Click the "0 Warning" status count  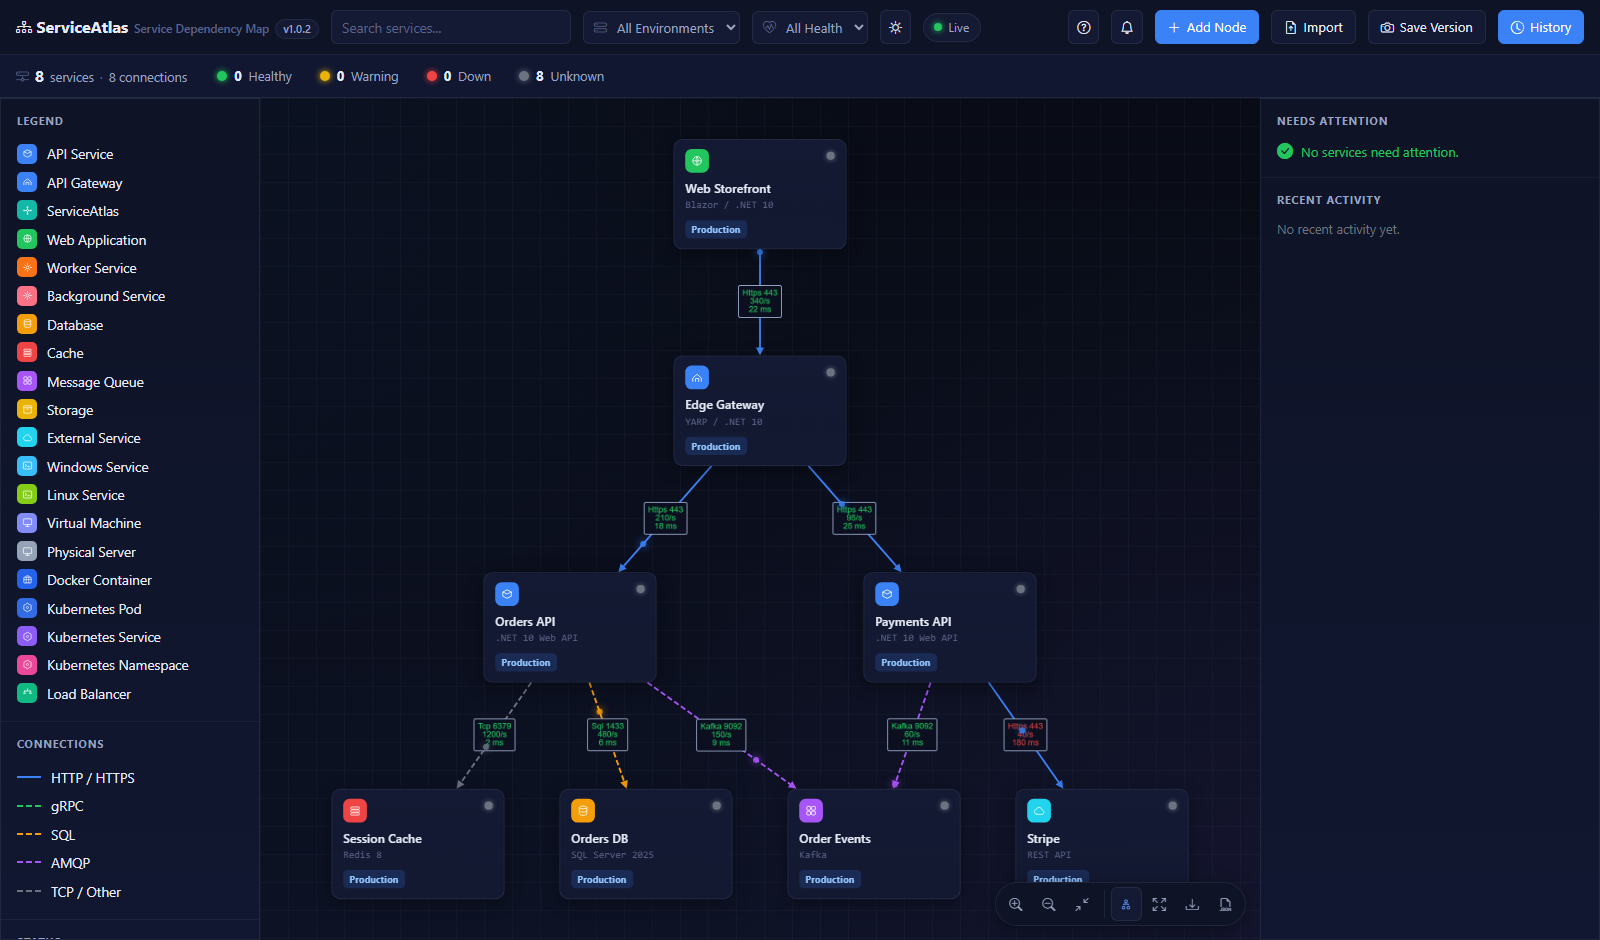click(x=359, y=77)
